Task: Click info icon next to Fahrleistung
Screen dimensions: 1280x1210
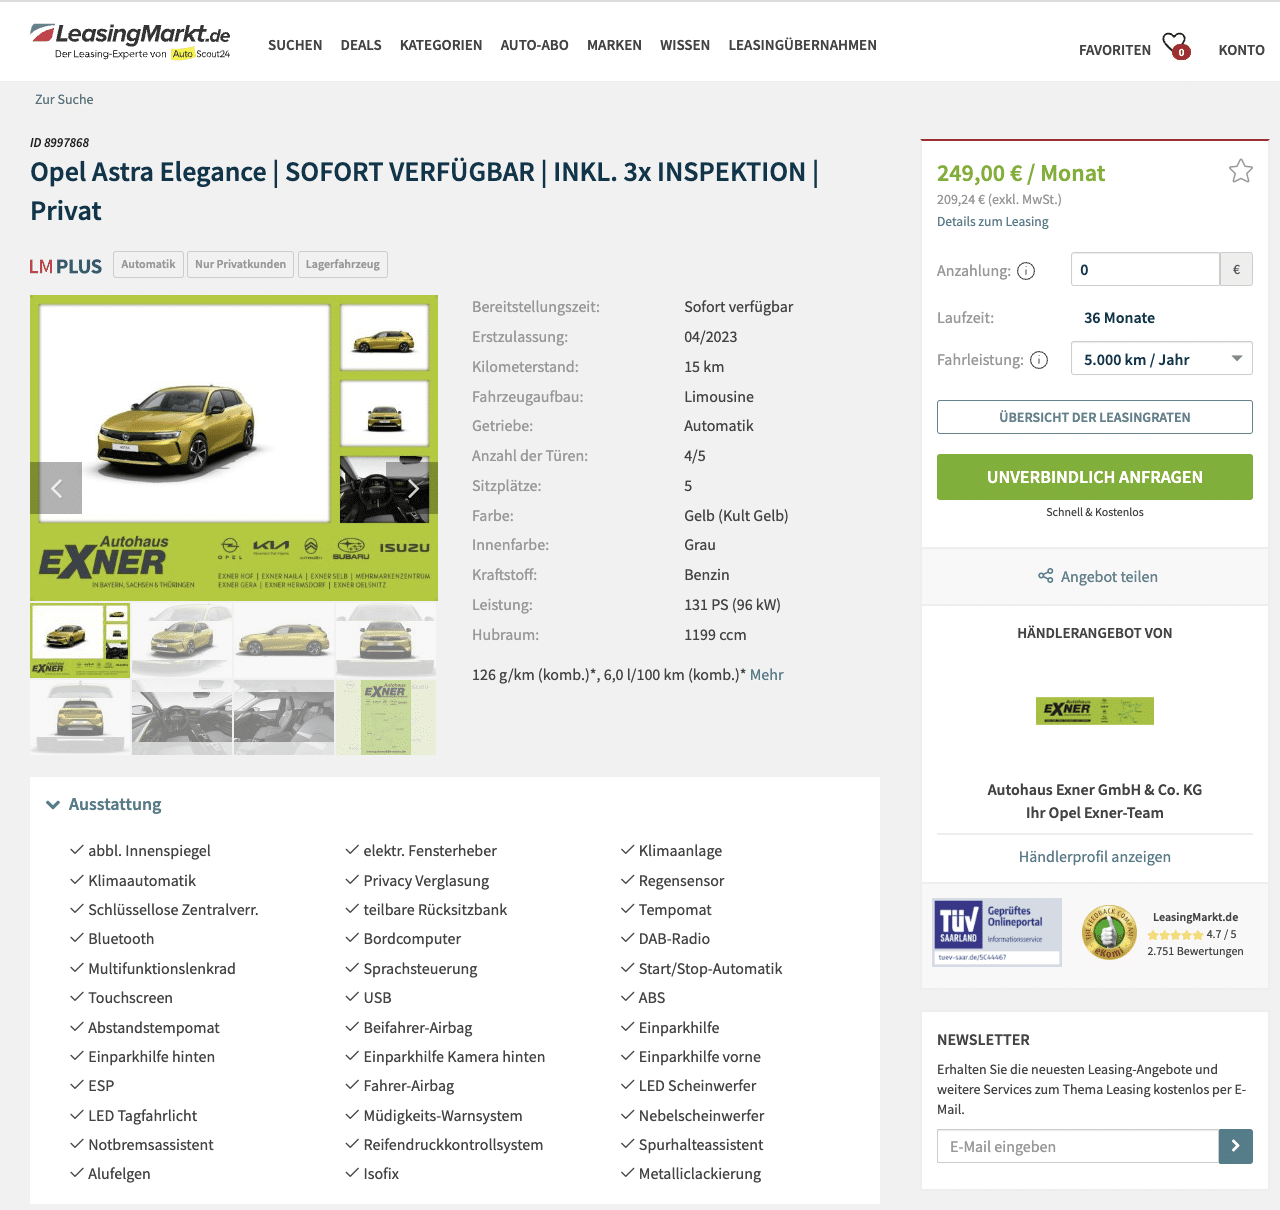Action: coord(1039,360)
